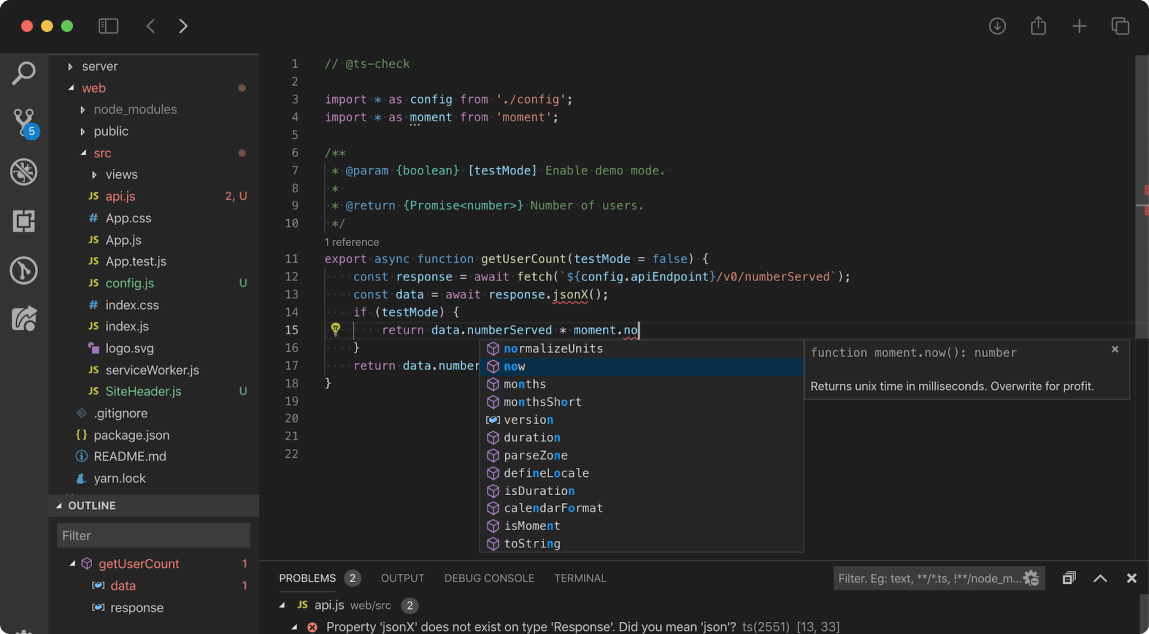Select 'duration' suggestion
The height and width of the screenshot is (634, 1149).
pyautogui.click(x=641, y=438)
